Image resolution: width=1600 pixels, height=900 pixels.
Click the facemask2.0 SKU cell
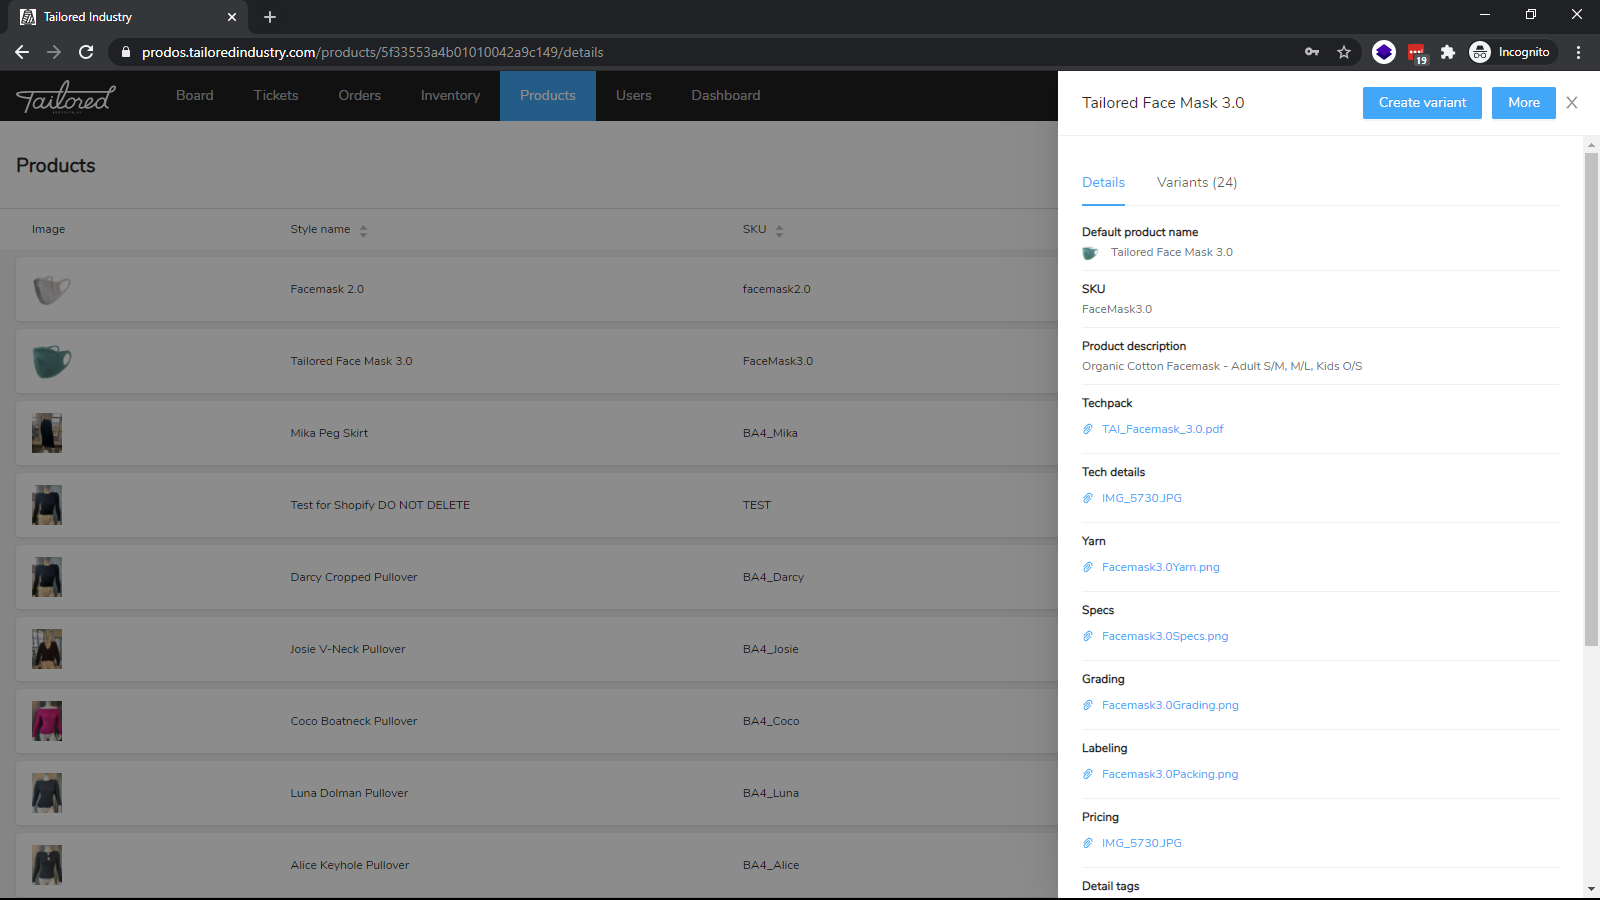[x=776, y=289]
